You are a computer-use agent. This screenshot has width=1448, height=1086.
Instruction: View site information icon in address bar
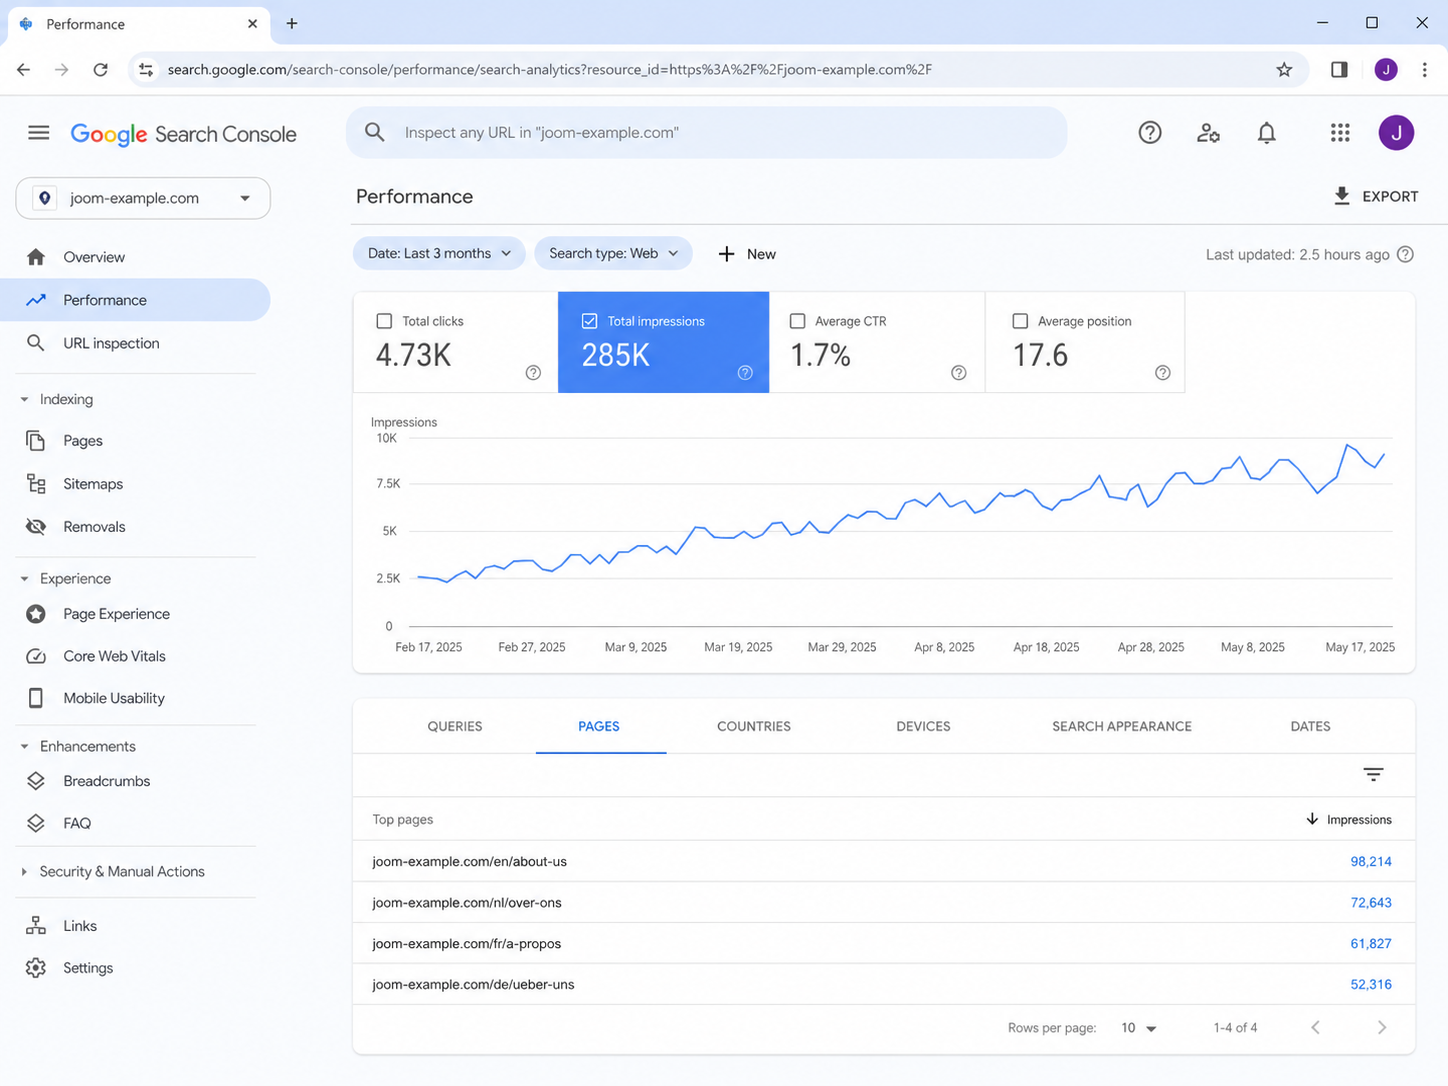146,70
